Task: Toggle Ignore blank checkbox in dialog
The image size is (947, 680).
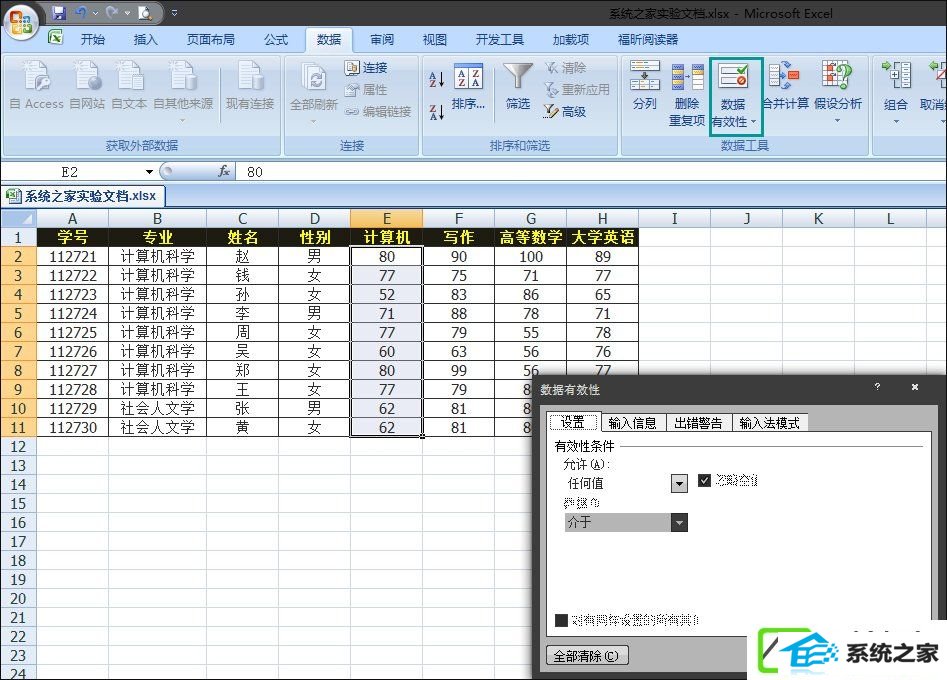Action: point(704,481)
